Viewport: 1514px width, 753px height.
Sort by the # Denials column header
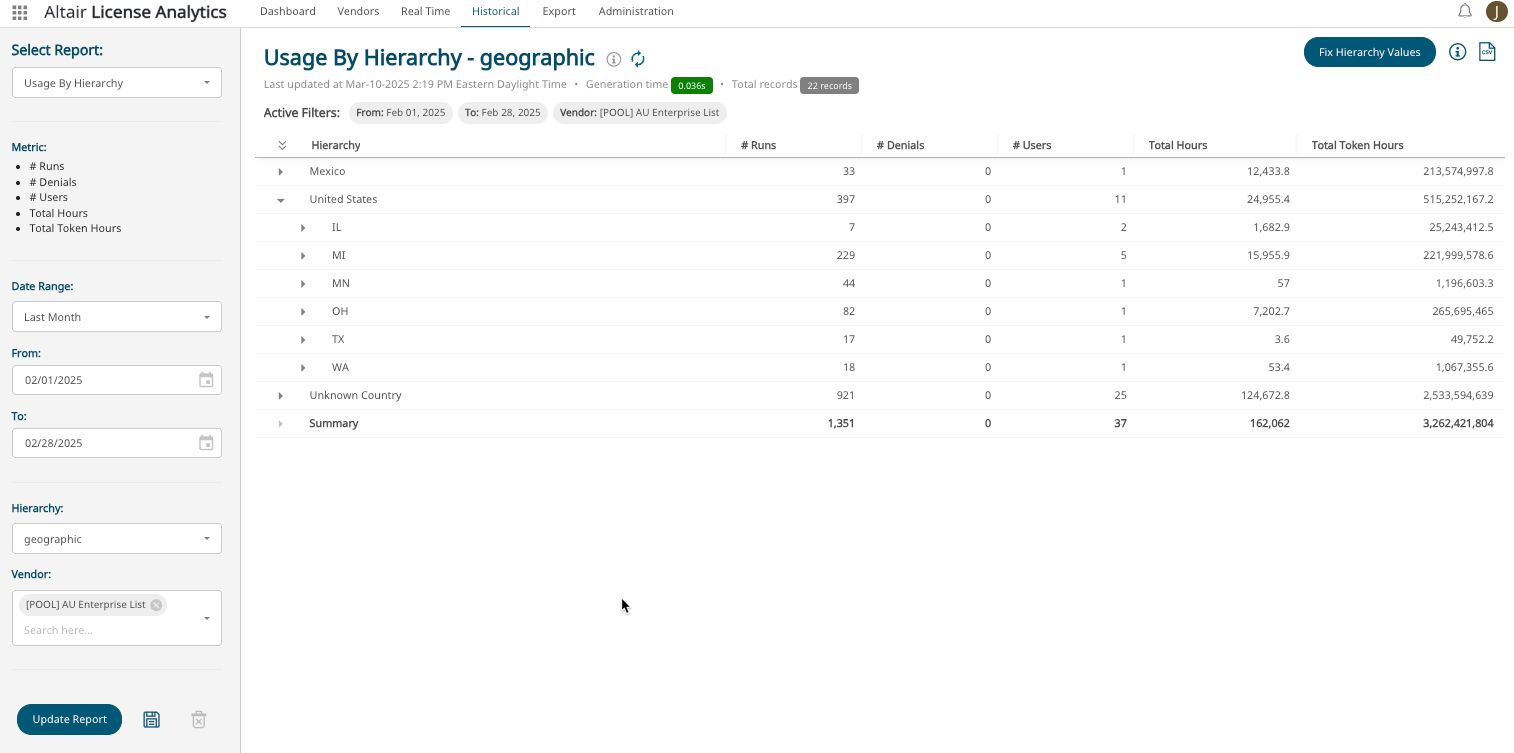(900, 145)
